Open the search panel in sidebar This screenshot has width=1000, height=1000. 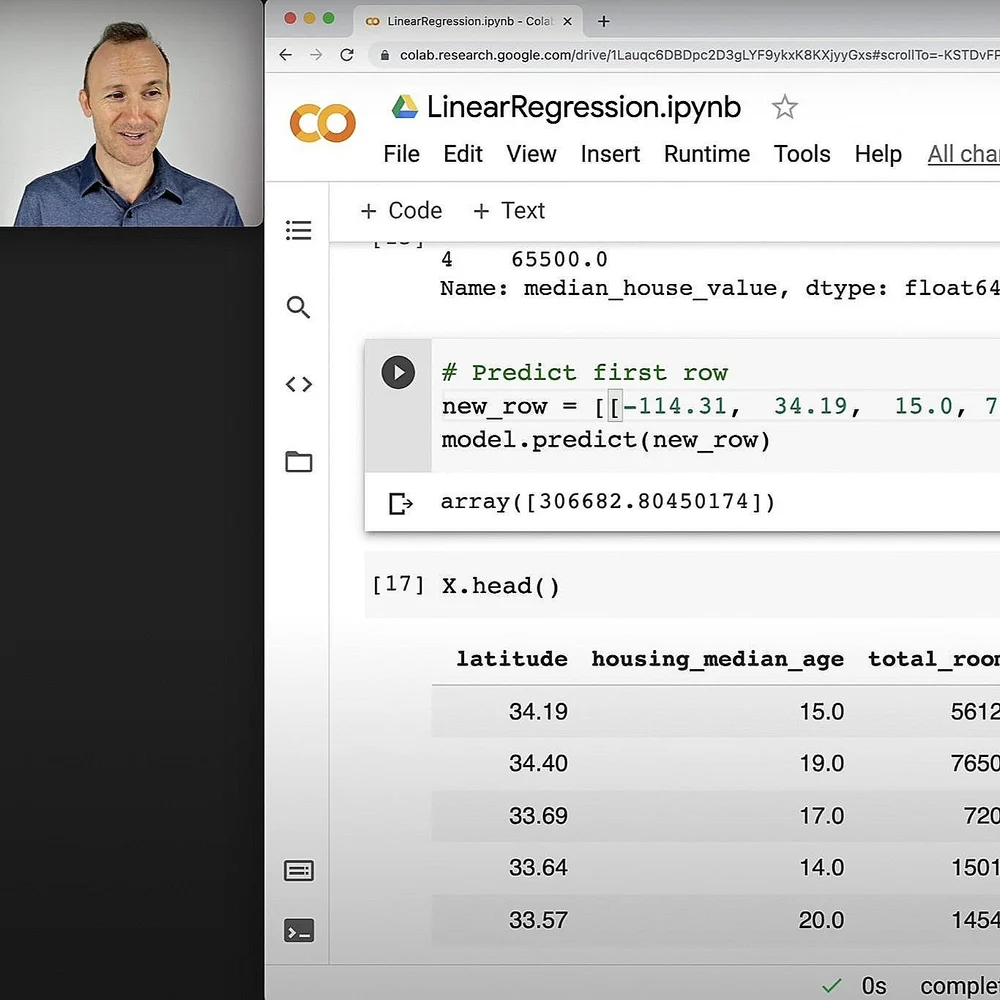(298, 308)
